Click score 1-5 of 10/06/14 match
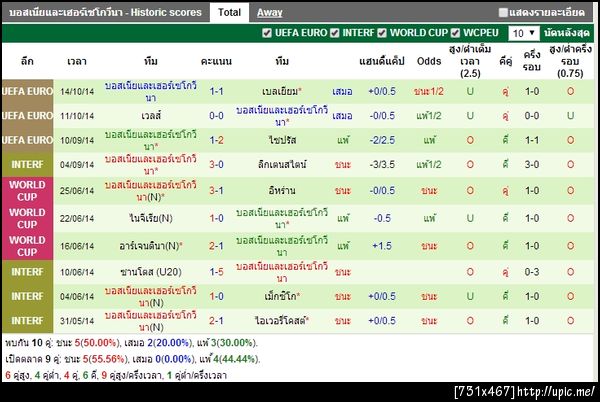 pyautogui.click(x=216, y=272)
